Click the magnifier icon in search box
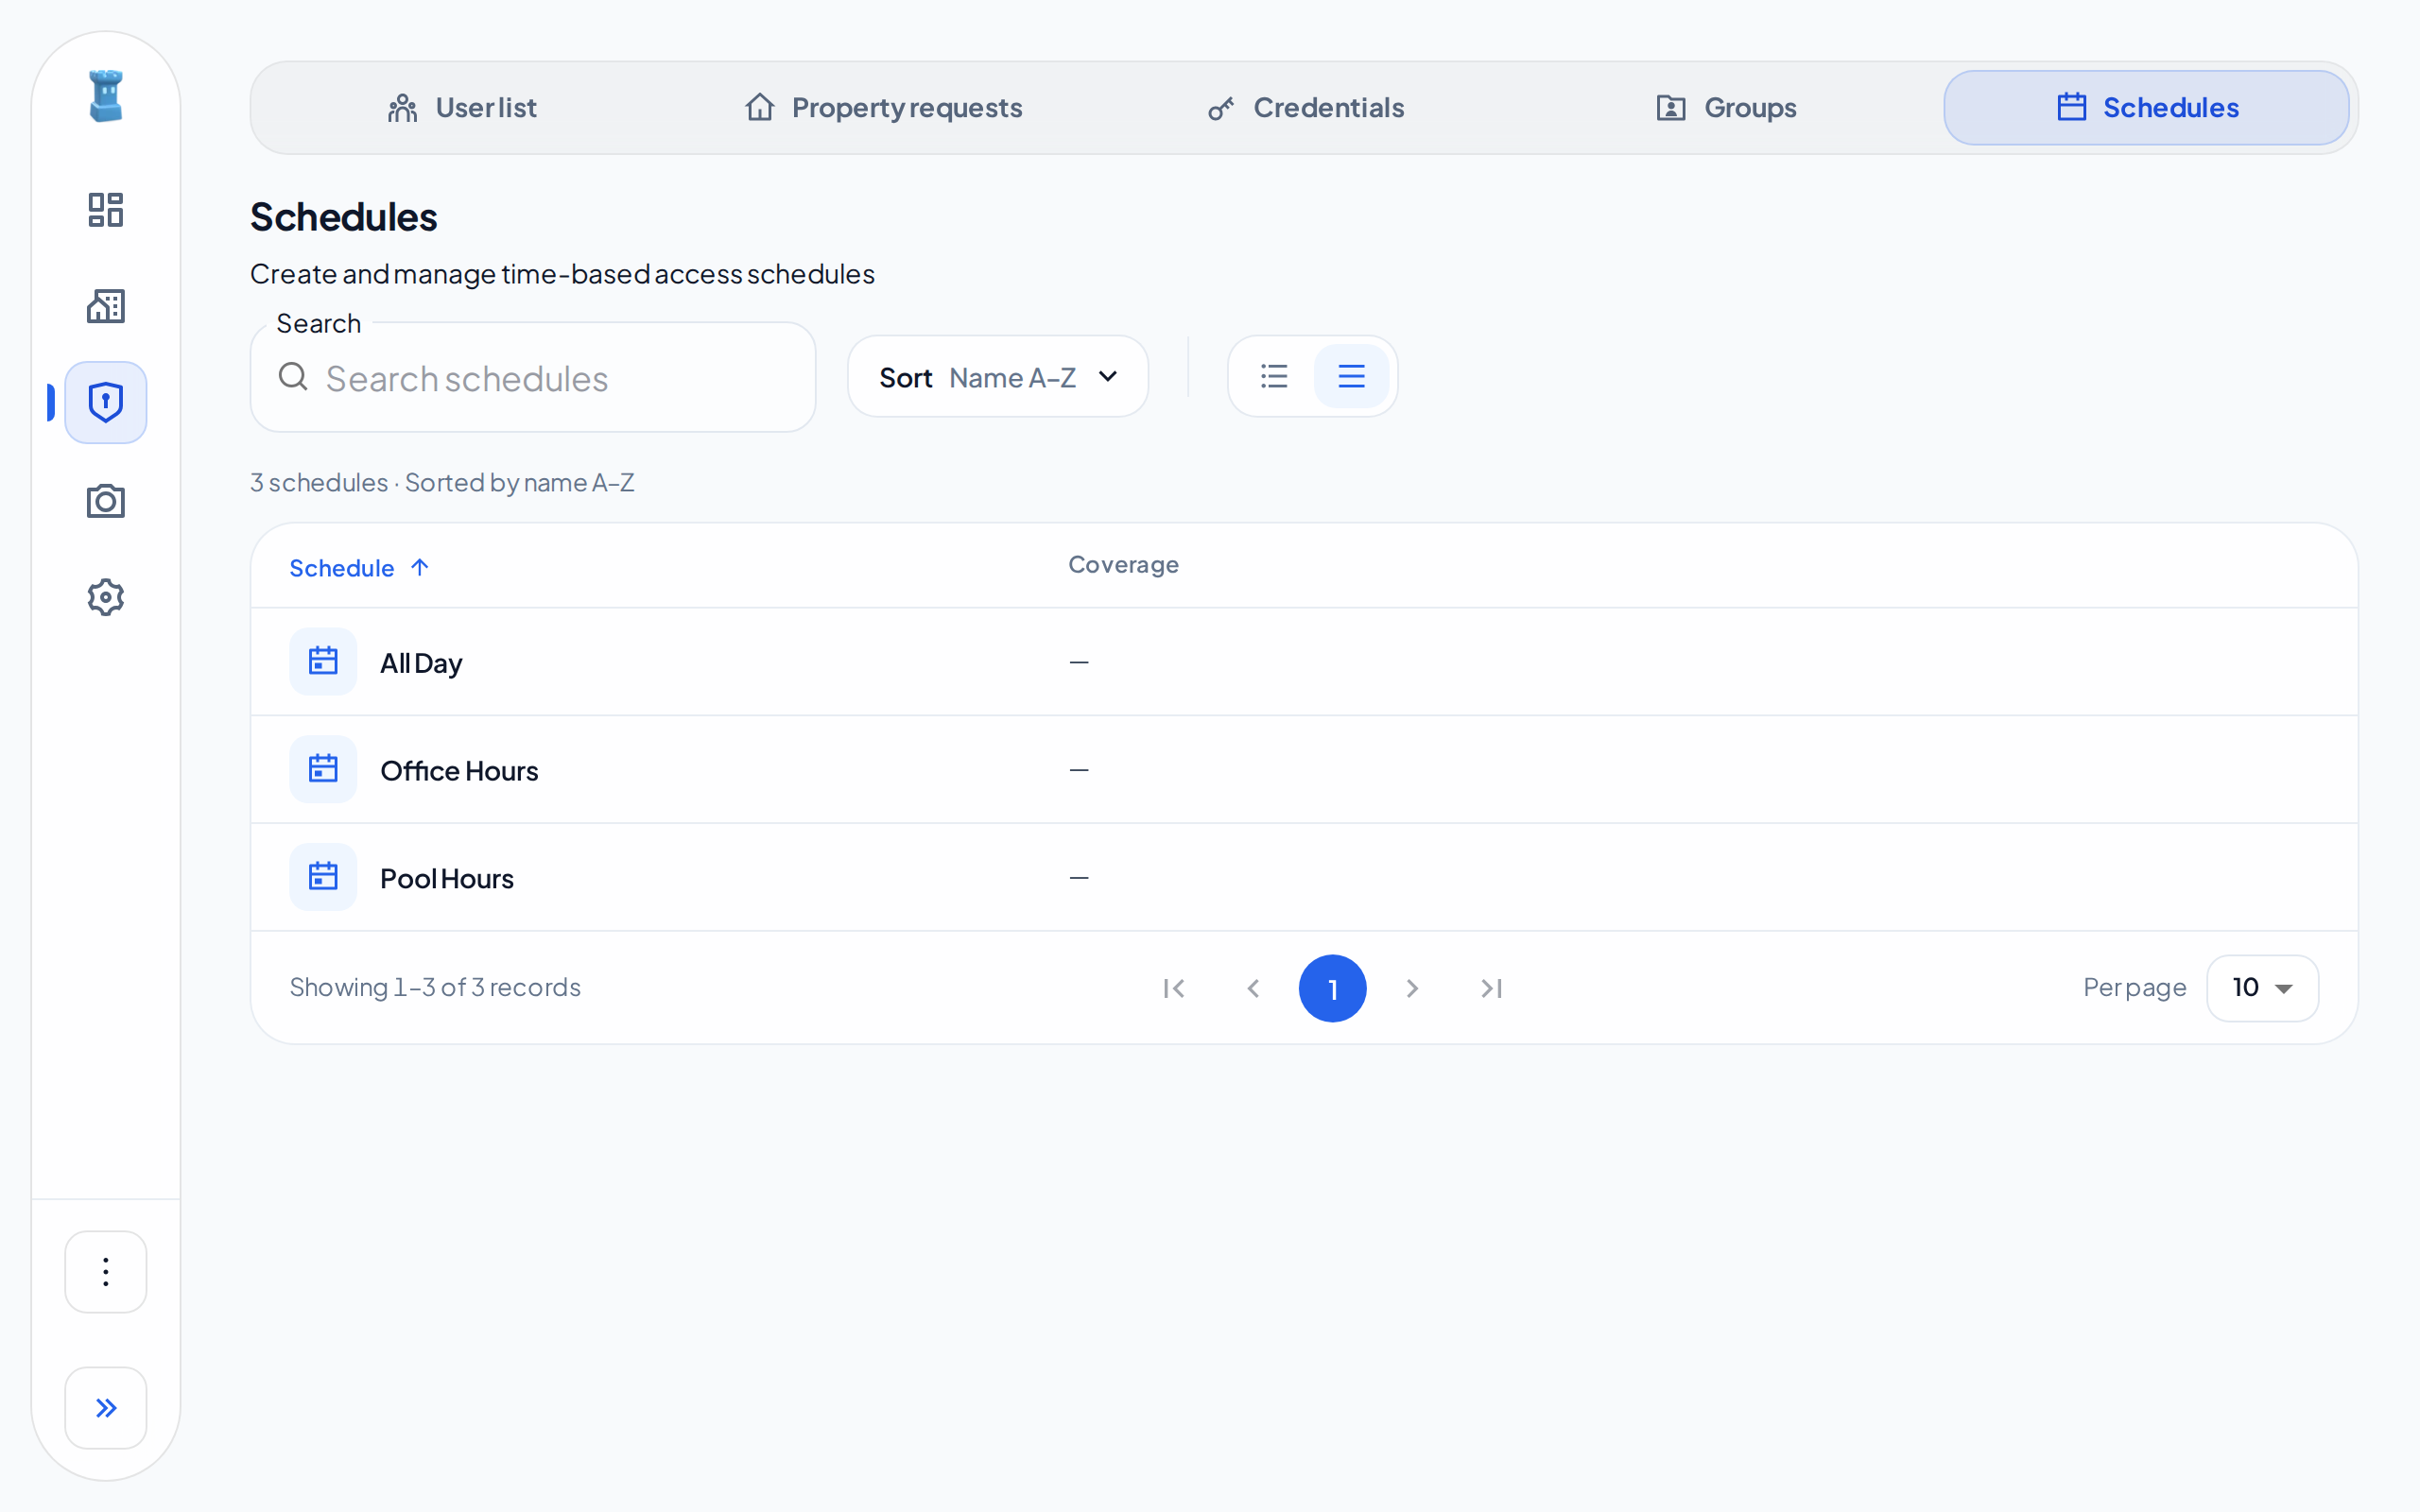 point(293,377)
